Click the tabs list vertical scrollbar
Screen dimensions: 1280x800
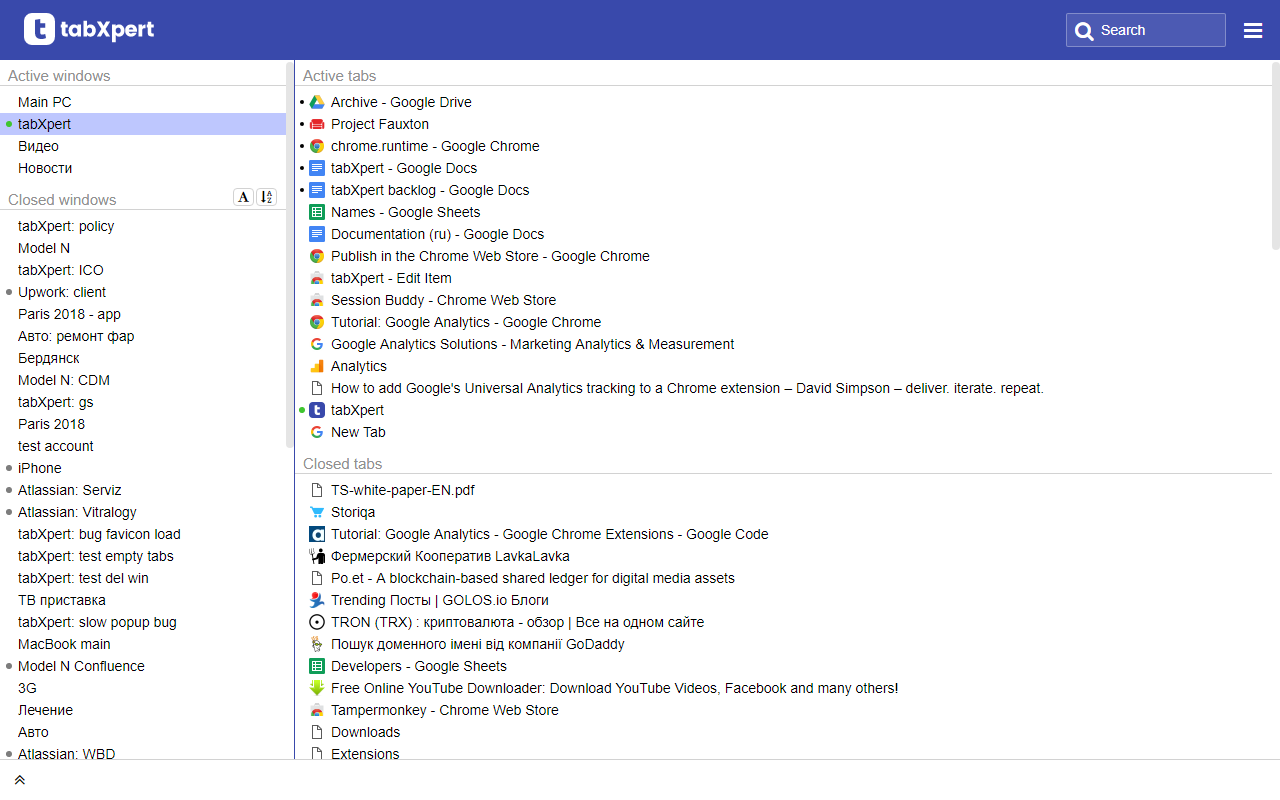(1275, 155)
